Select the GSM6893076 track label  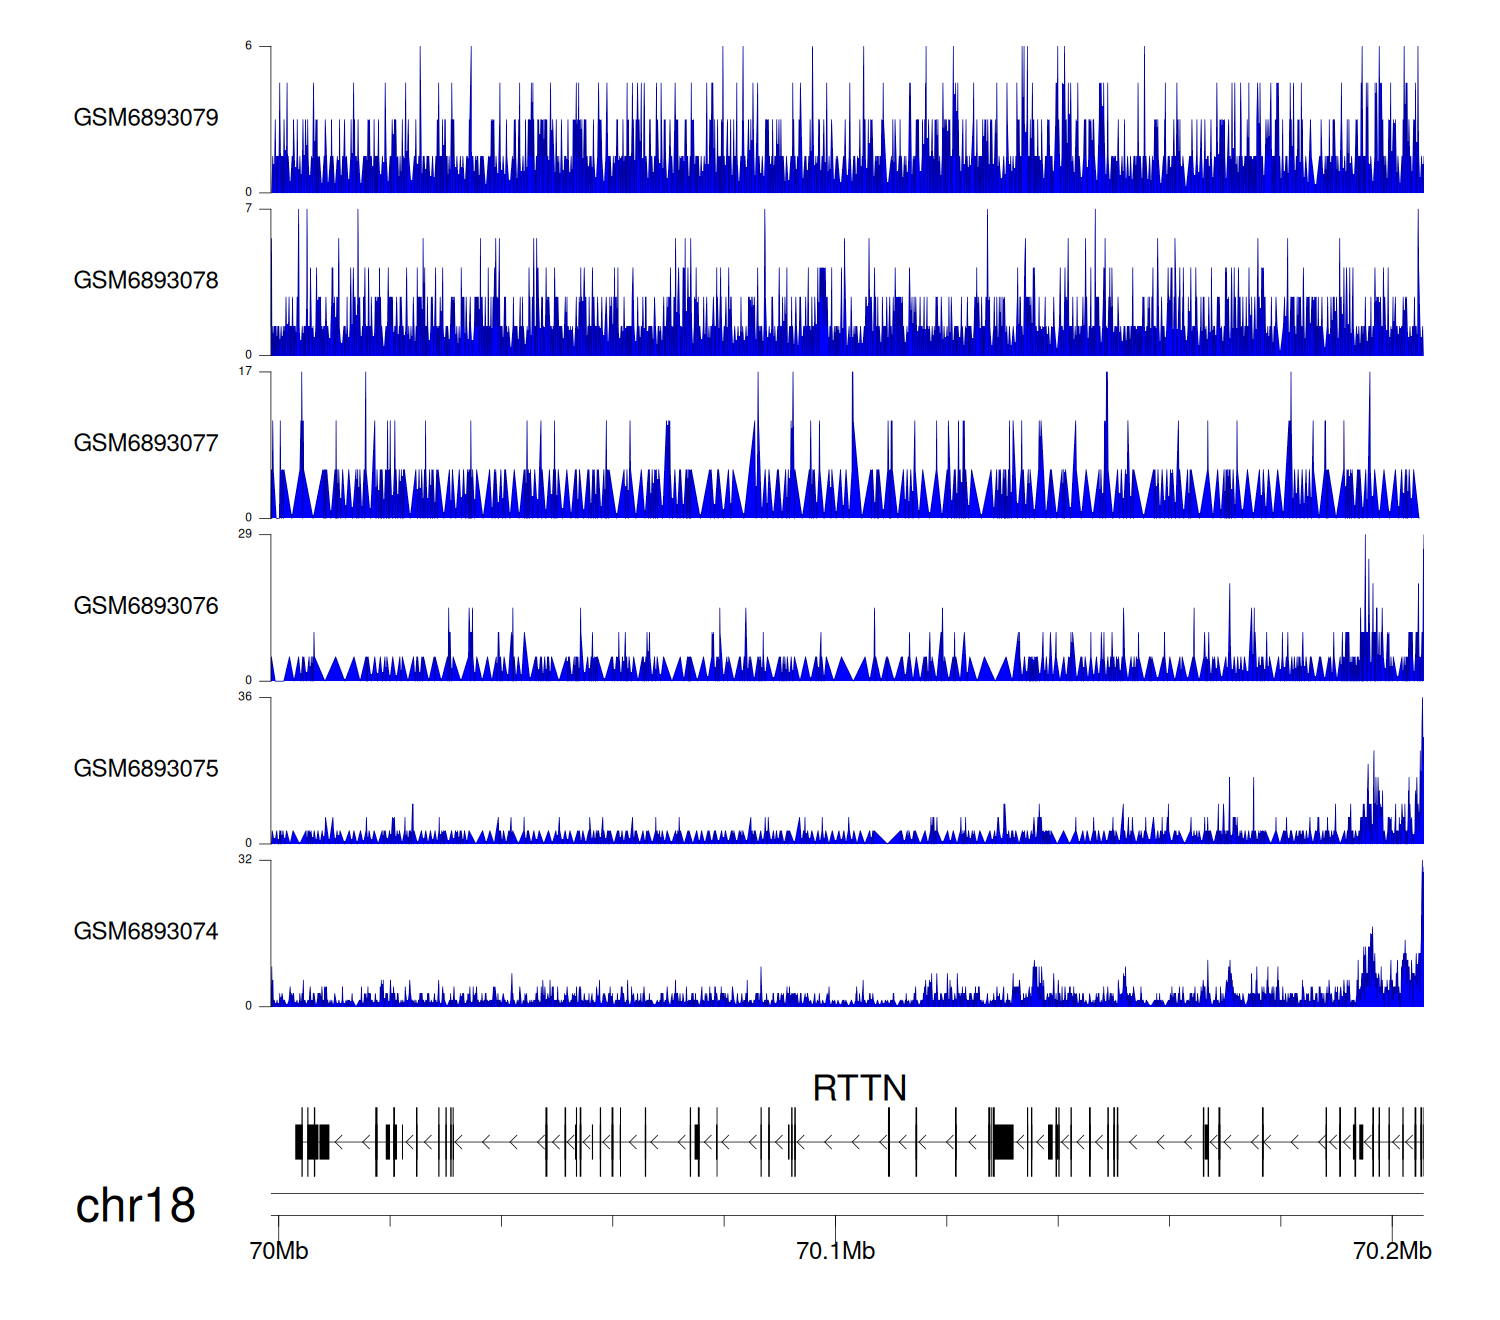point(146,607)
